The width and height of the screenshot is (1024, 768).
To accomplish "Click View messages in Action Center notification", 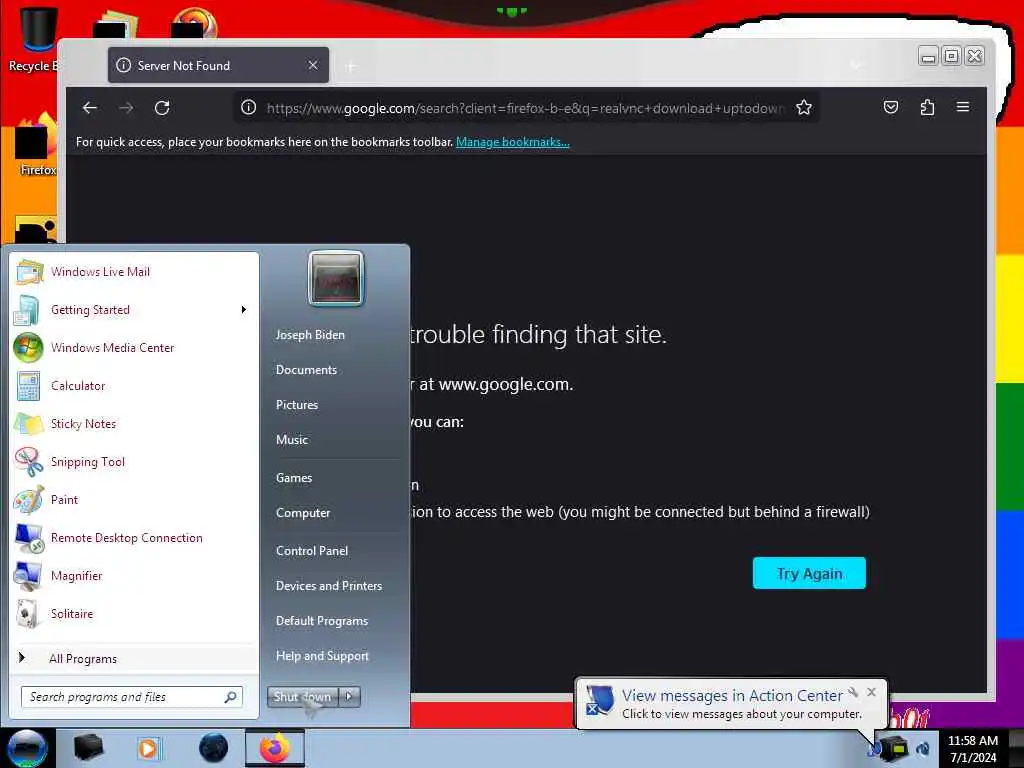I will coord(732,696).
